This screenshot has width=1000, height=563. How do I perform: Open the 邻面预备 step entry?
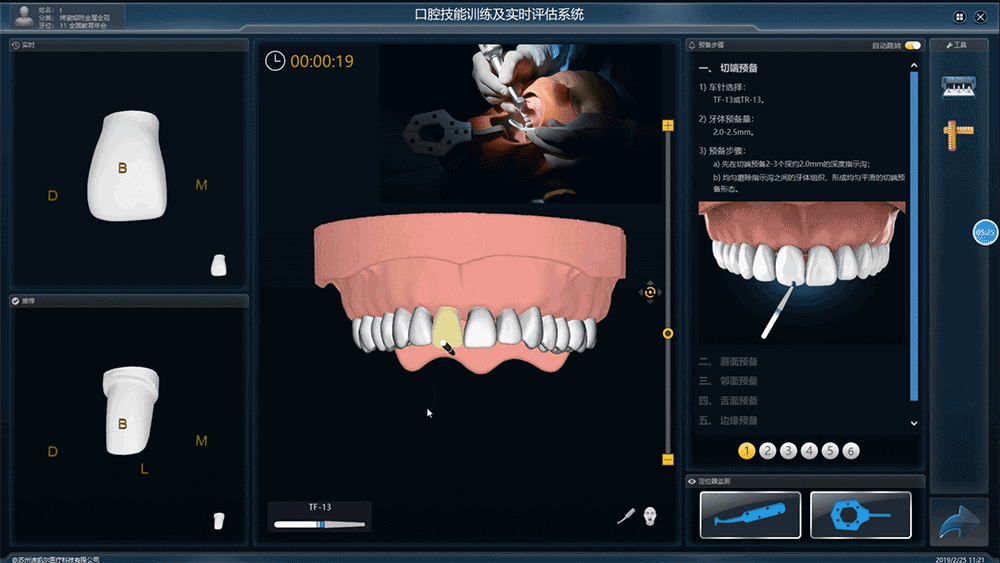739,381
